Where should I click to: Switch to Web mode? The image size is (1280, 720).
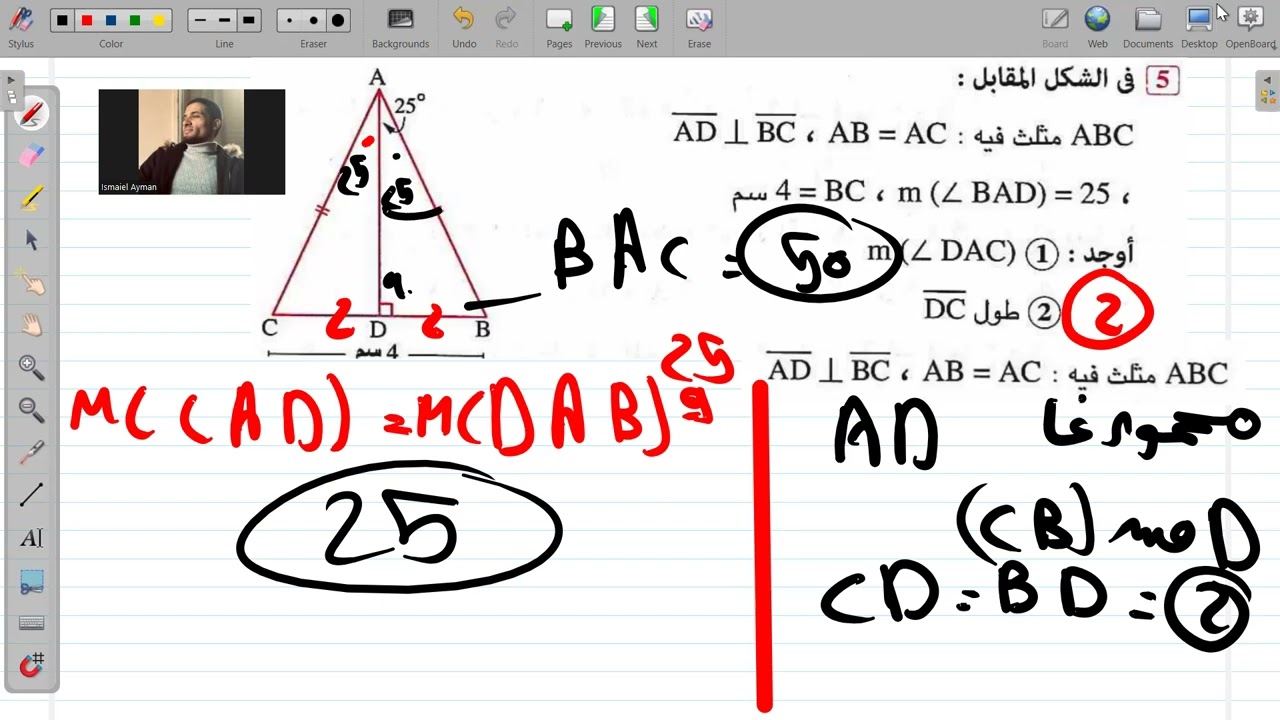click(1097, 27)
